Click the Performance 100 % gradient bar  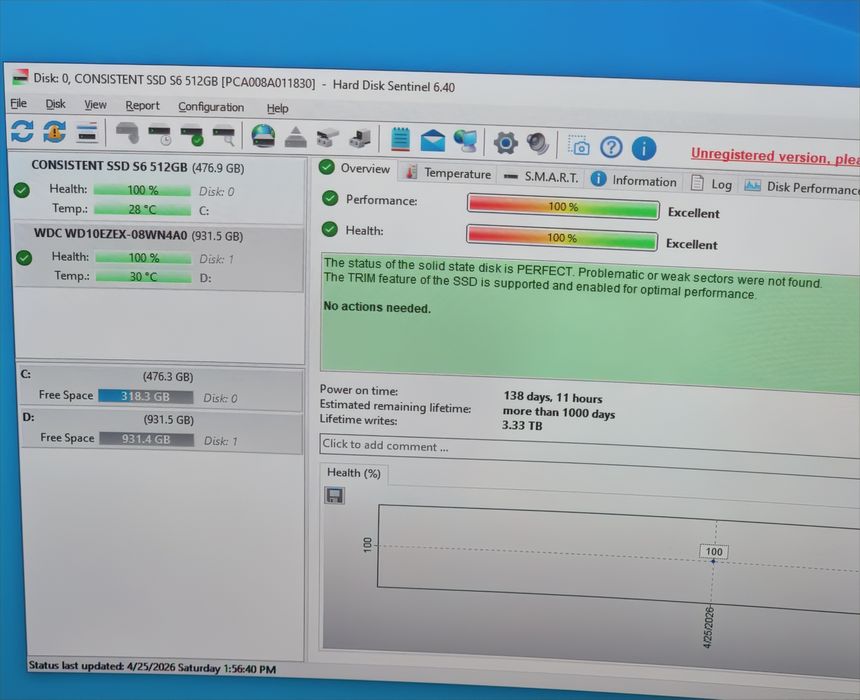[x=563, y=206]
